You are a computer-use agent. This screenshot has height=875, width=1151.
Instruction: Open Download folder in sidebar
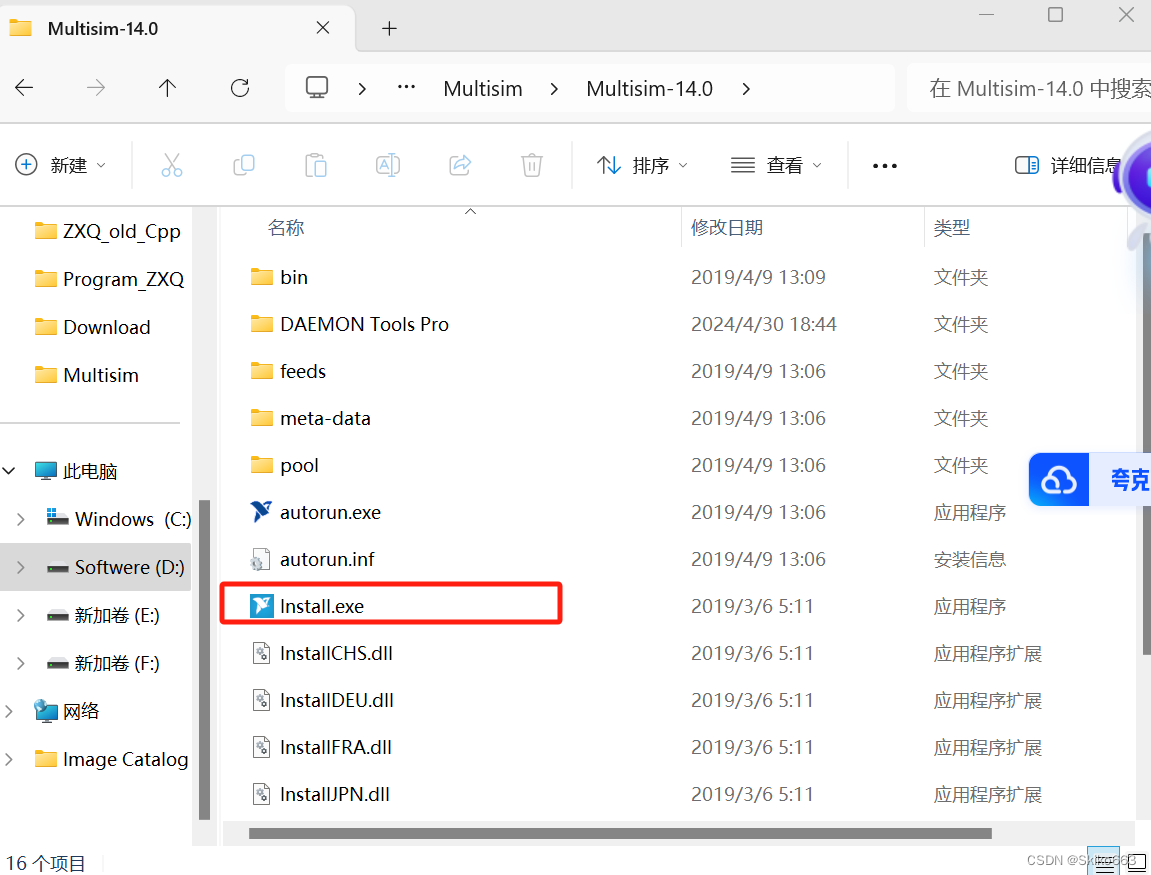tap(92, 327)
